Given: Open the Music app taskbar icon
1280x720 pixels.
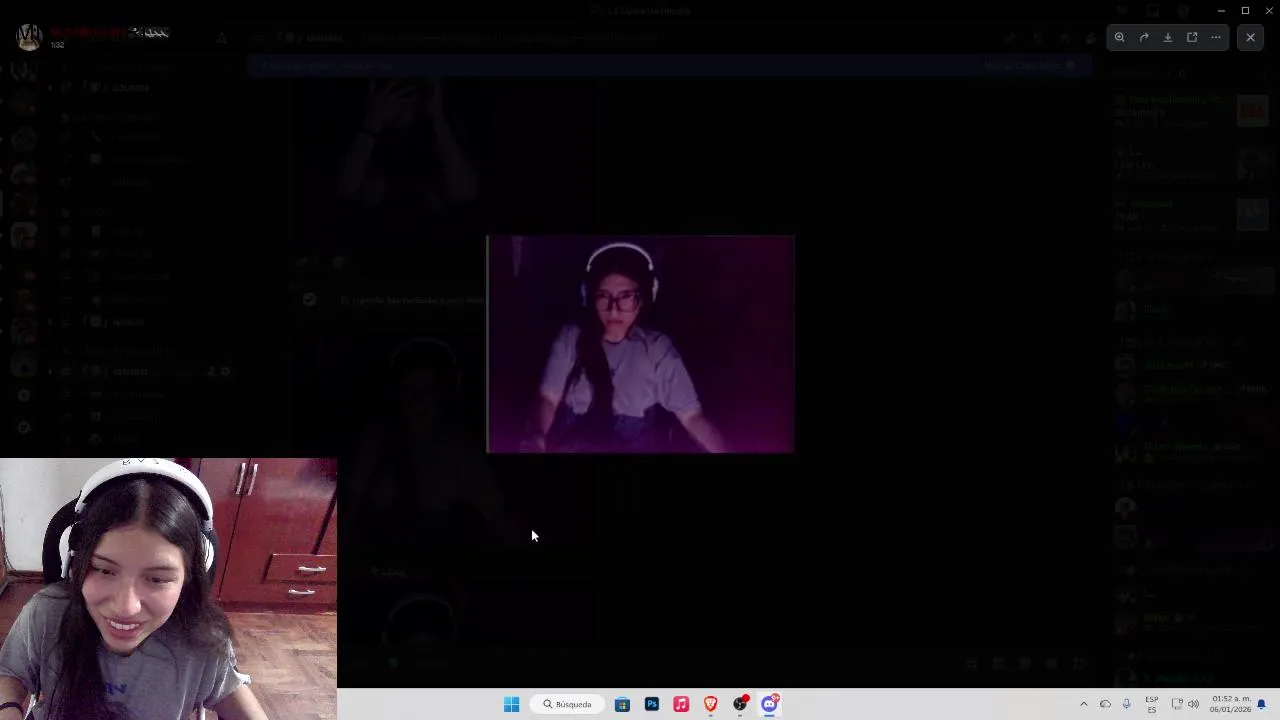Looking at the screenshot, I should (681, 704).
